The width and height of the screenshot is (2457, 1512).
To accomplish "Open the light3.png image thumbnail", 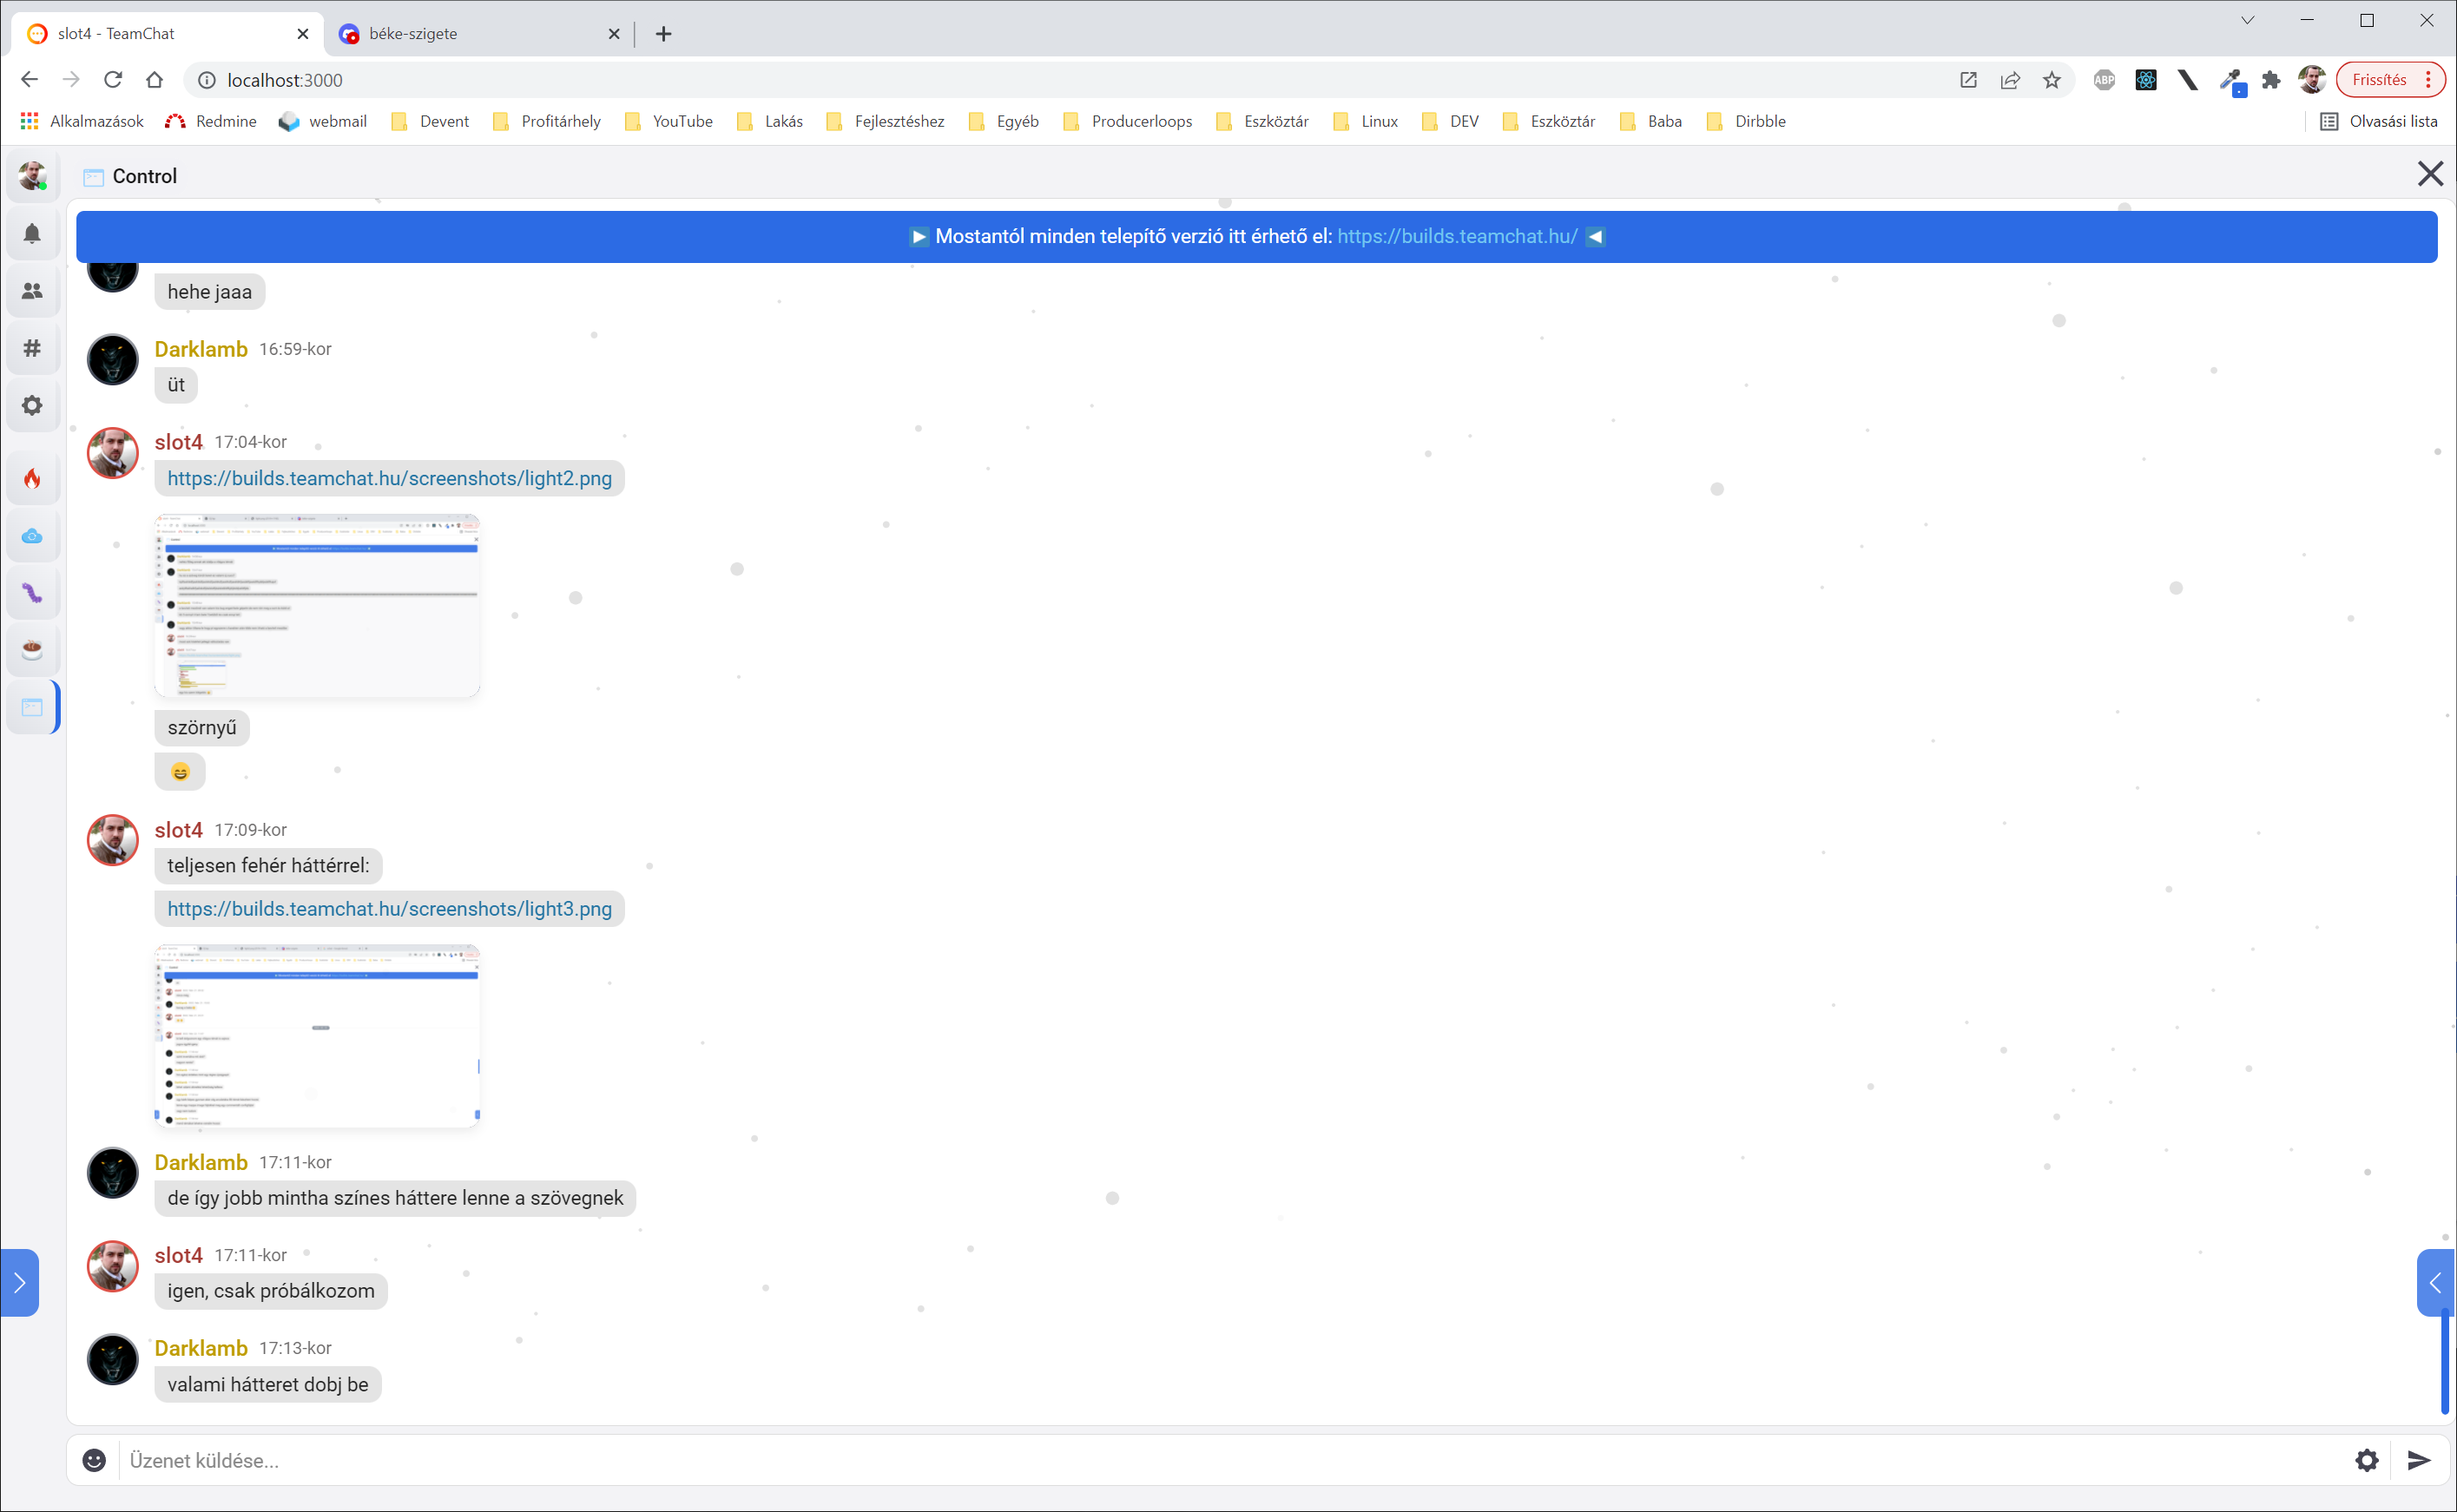I will 317,1035.
